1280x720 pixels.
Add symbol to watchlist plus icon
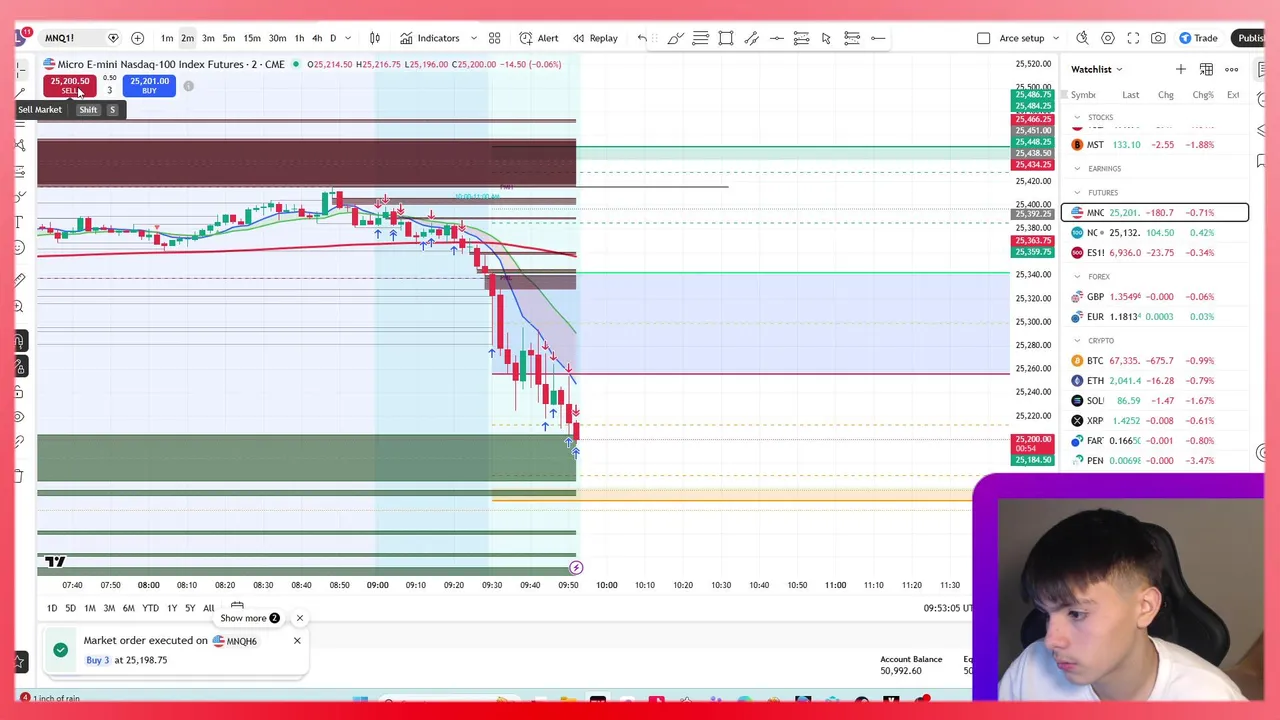(x=1181, y=69)
